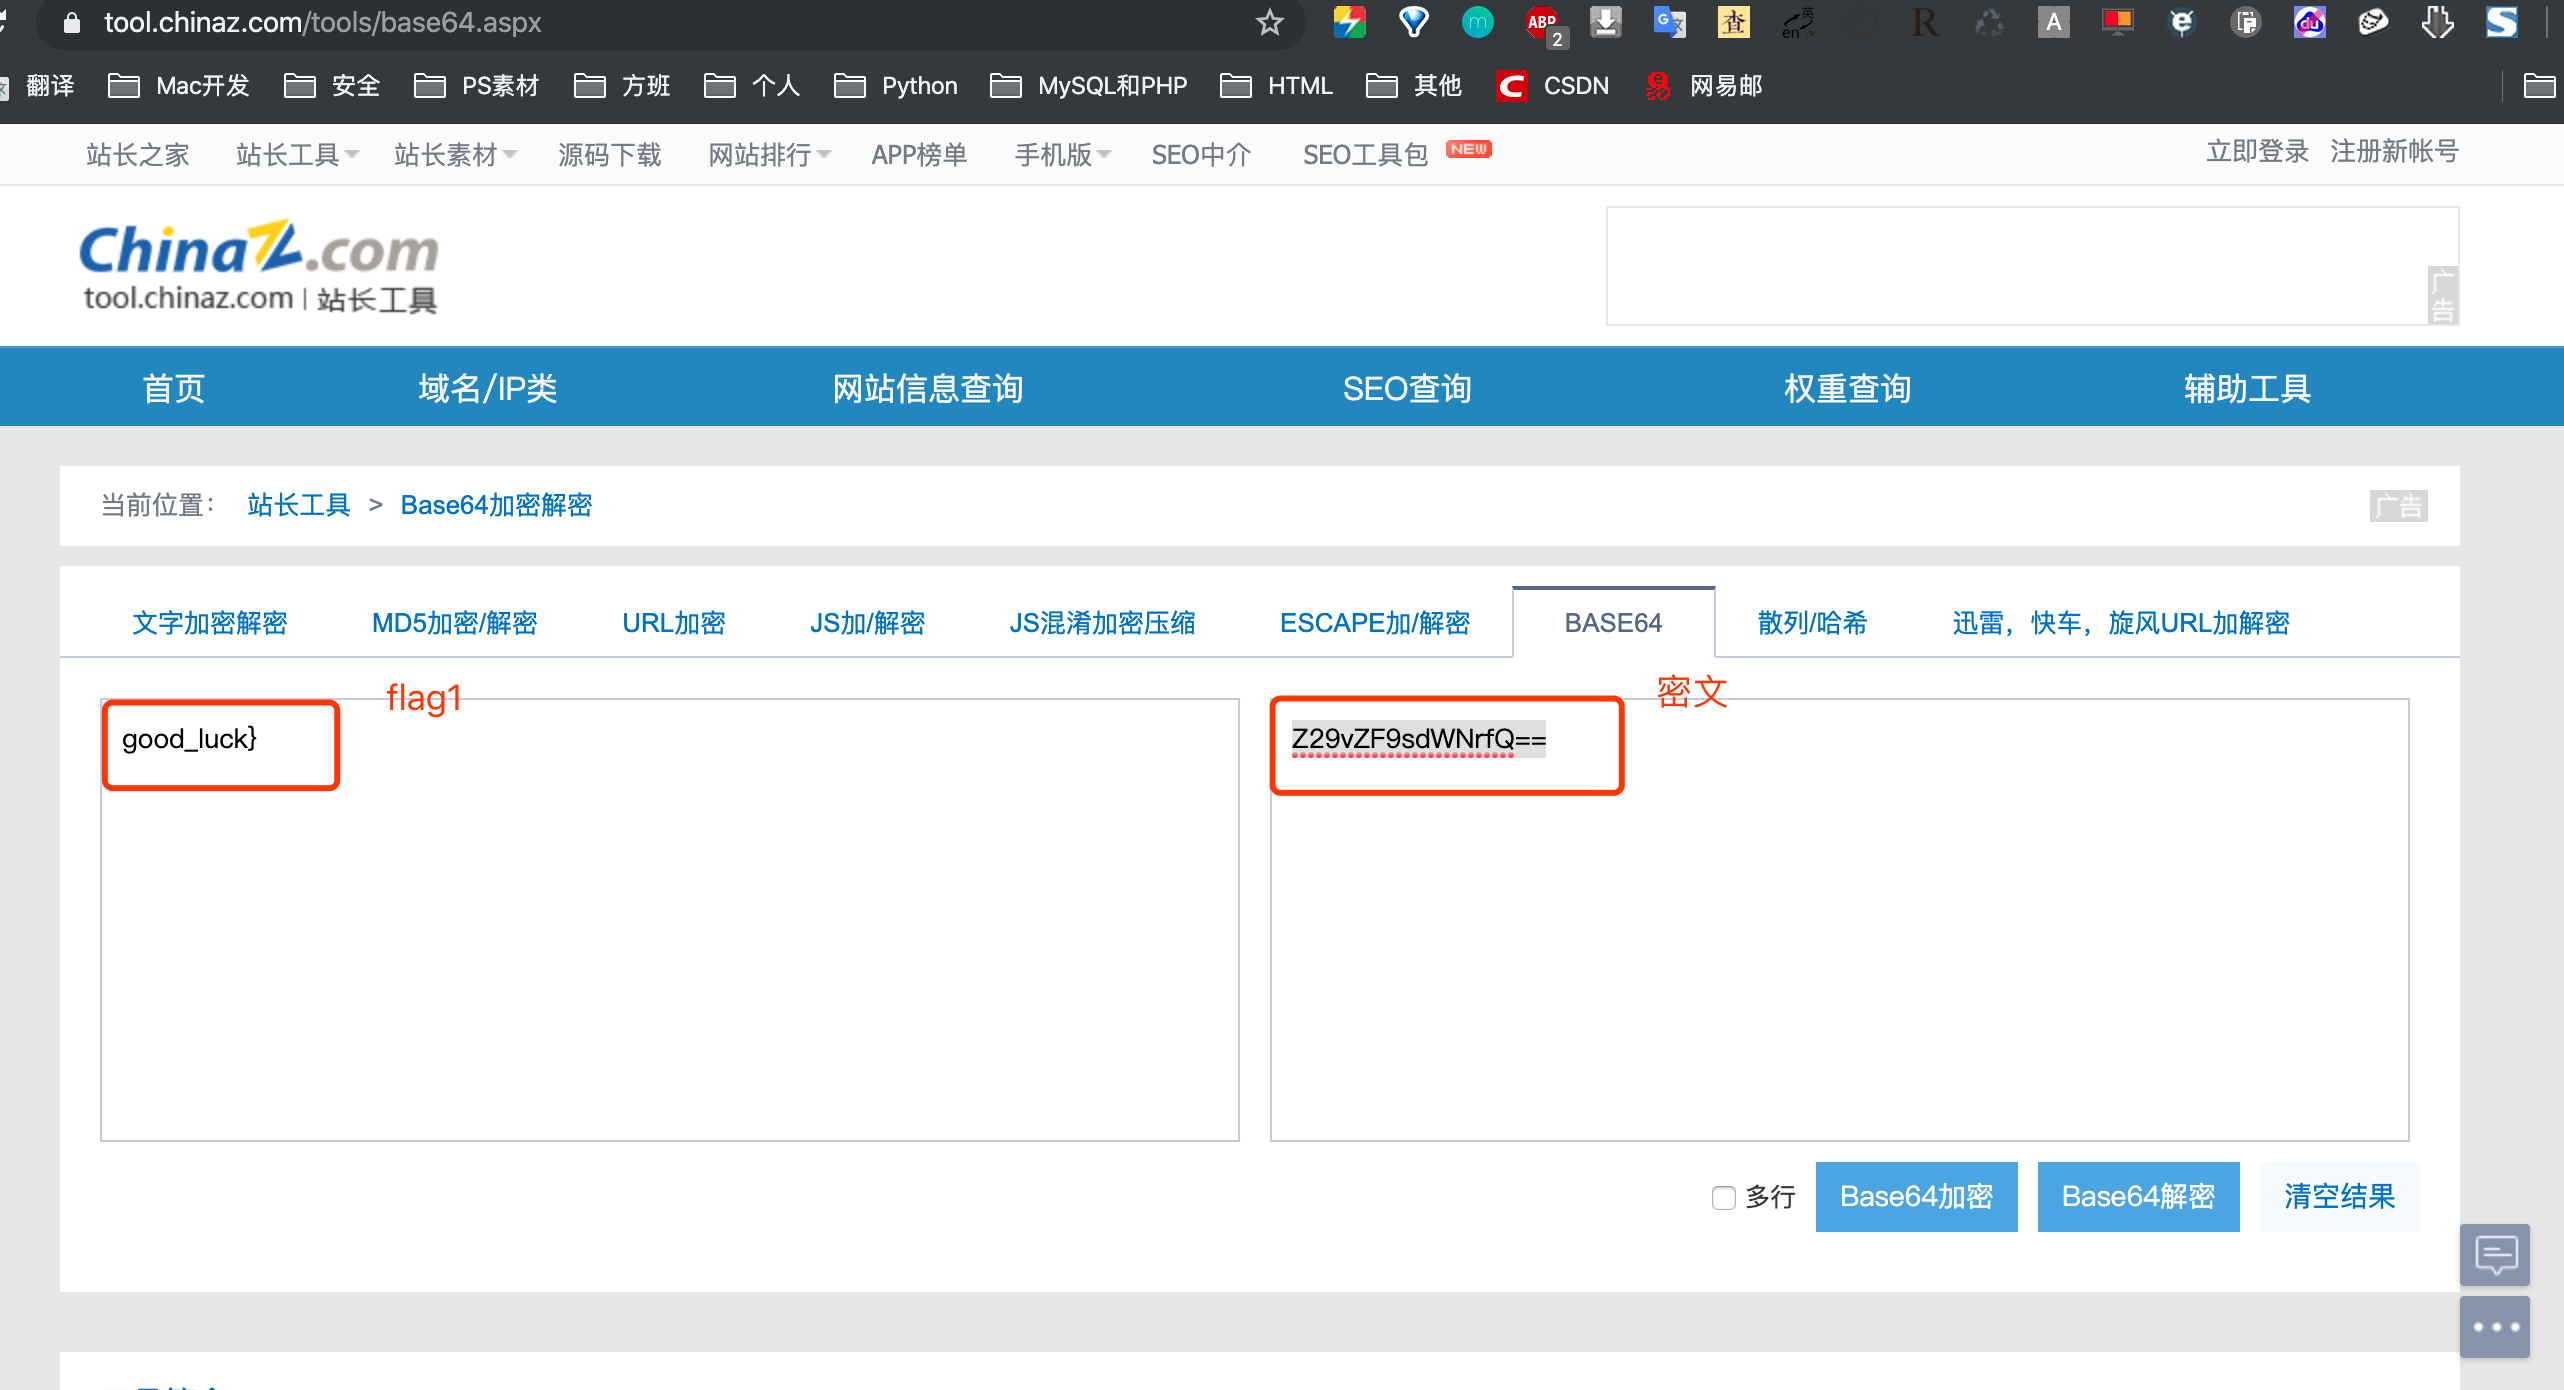Click the Base64解密 button
This screenshot has width=2564, height=1390.
[2138, 1197]
